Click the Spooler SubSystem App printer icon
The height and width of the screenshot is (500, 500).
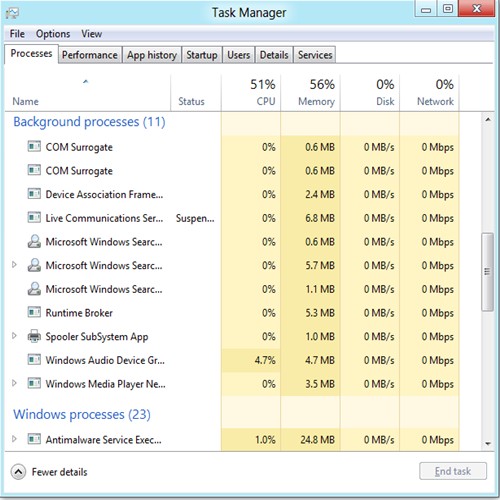pyautogui.click(x=34, y=336)
